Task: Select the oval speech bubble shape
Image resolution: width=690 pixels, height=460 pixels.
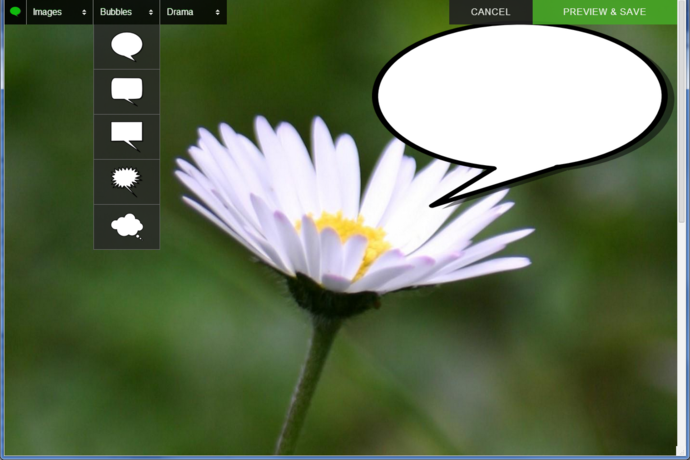Action: [x=127, y=47]
